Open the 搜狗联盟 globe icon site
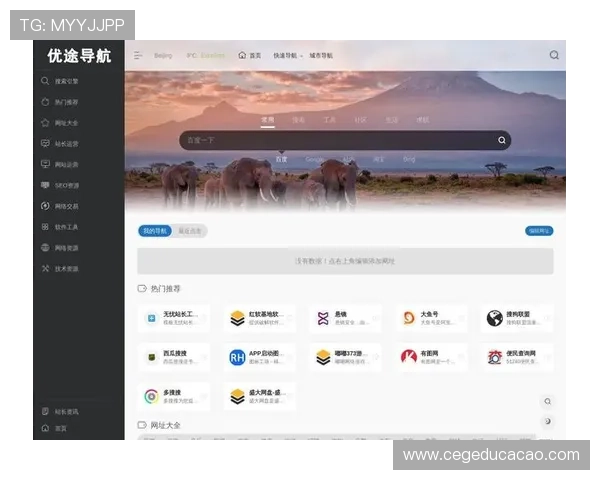This screenshot has width=600, height=480. coord(494,318)
